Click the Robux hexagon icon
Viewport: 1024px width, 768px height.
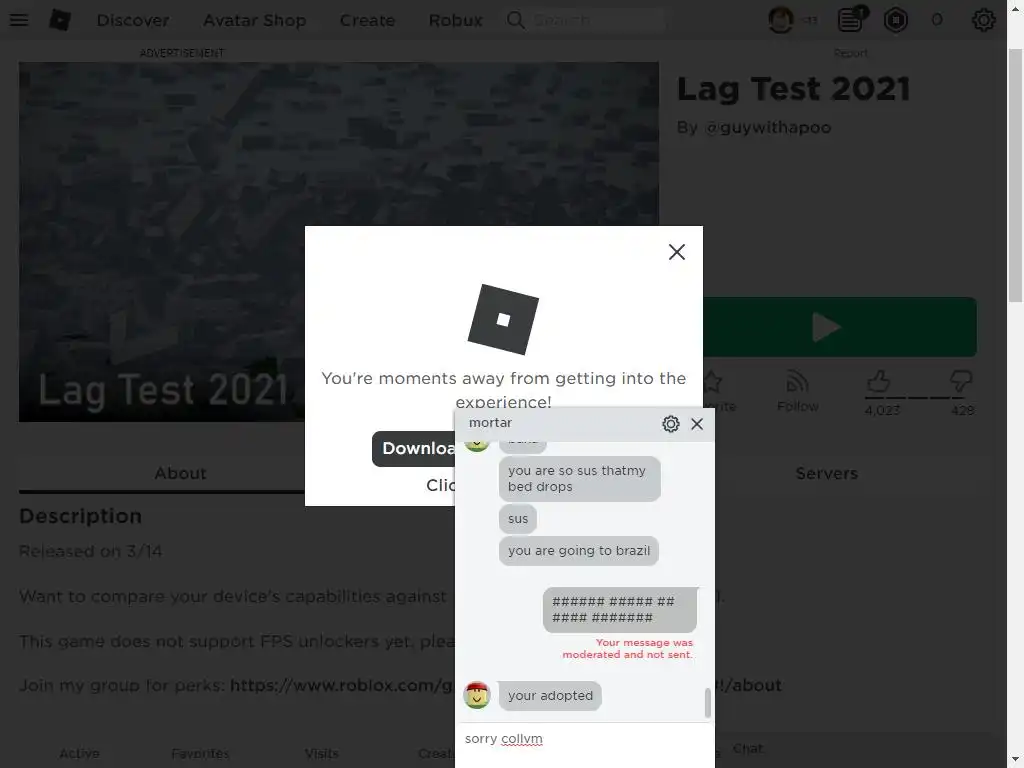(x=895, y=20)
